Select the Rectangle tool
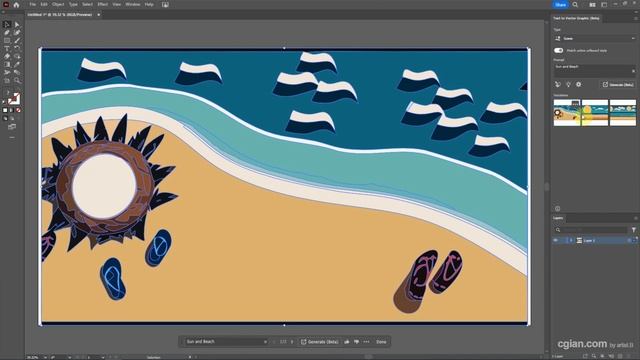The width and height of the screenshot is (640, 360). click(x=7, y=40)
